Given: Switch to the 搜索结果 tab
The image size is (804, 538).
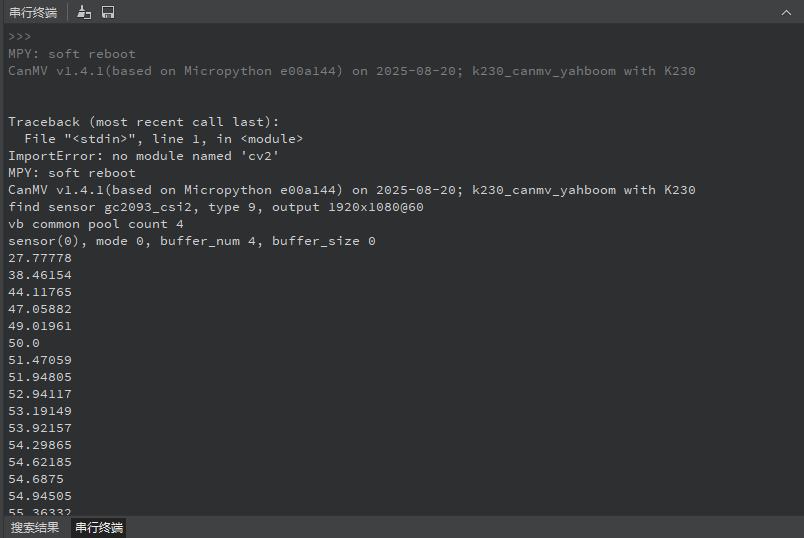Looking at the screenshot, I should coord(35,528).
